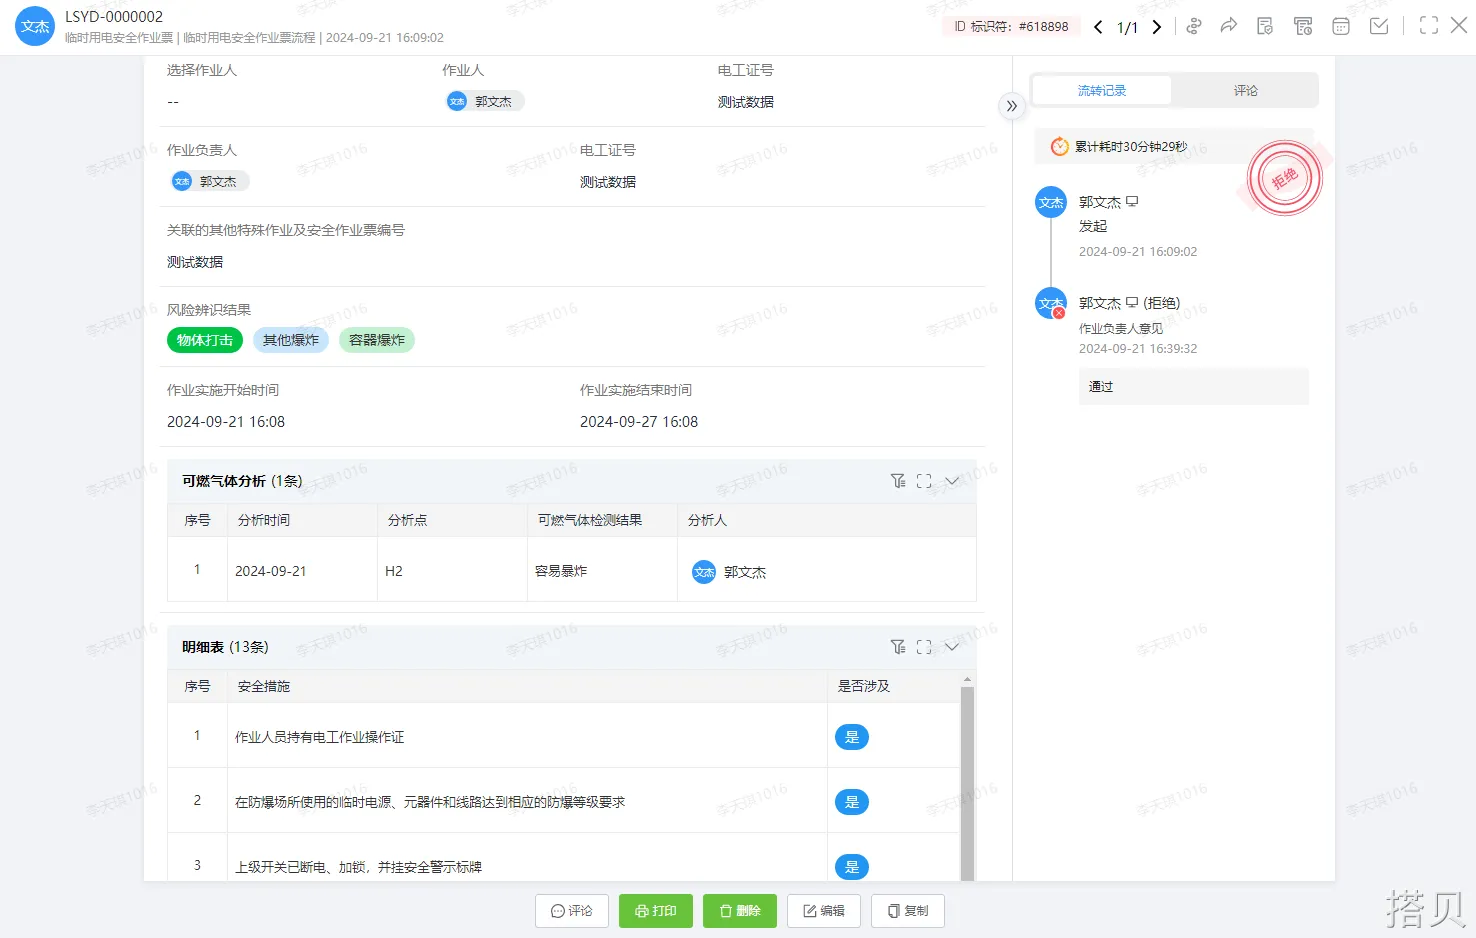Click the 删除 button

[x=740, y=911]
